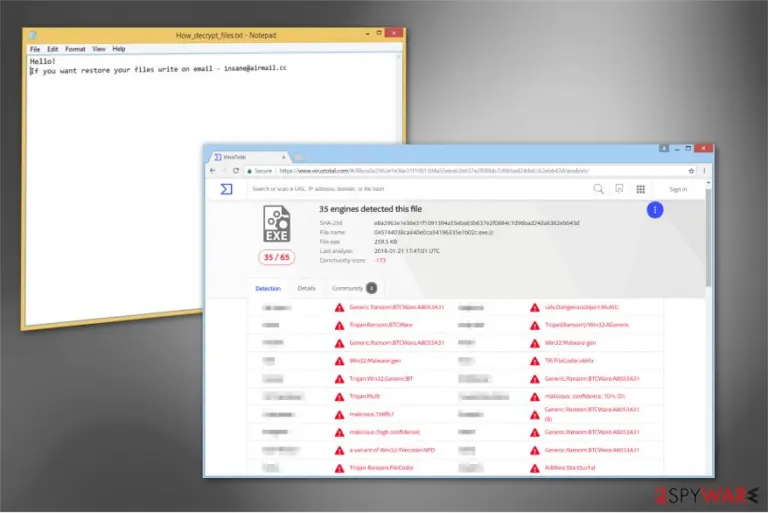The image size is (768, 513).
Task: Click the VirusTotal search input field
Action: tap(416, 189)
